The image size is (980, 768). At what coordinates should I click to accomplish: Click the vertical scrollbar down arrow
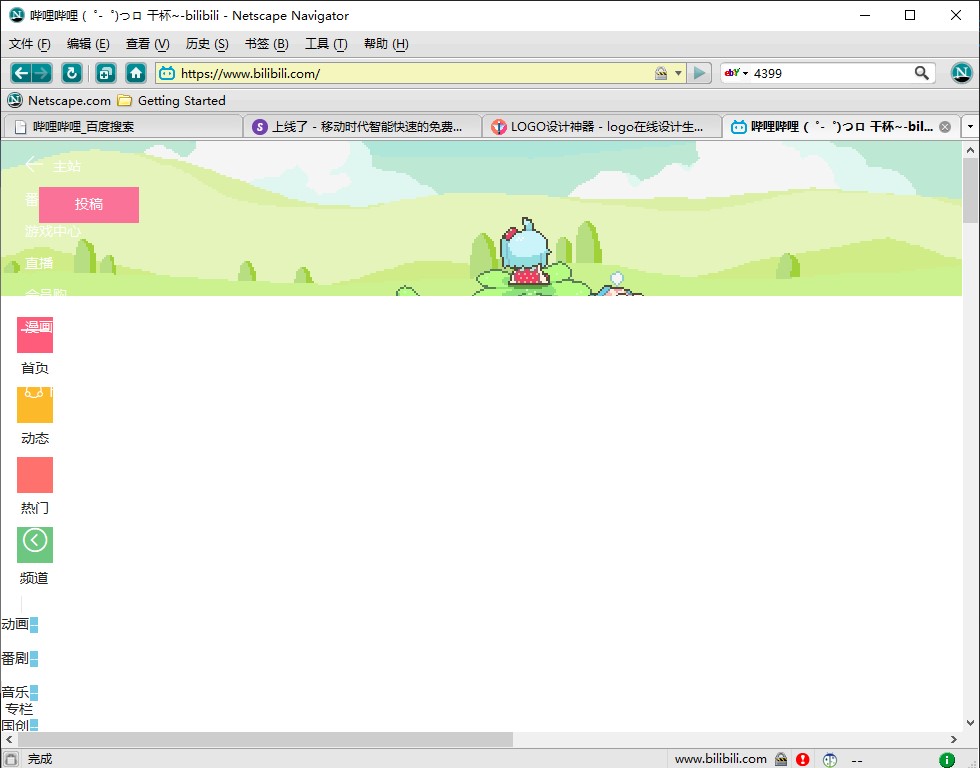click(x=970, y=723)
